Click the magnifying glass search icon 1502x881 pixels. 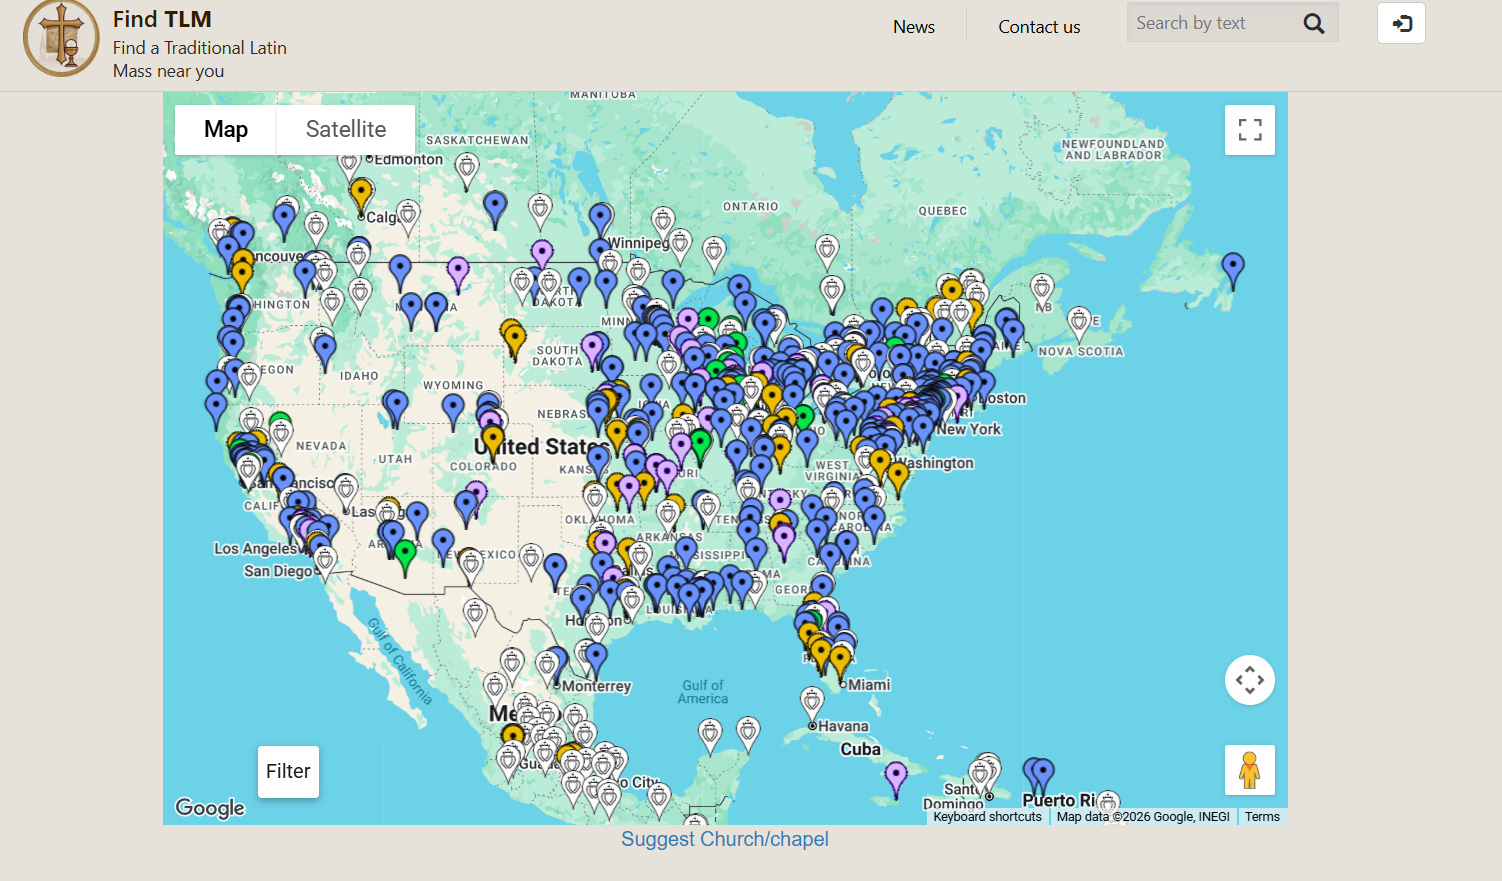1314,24
